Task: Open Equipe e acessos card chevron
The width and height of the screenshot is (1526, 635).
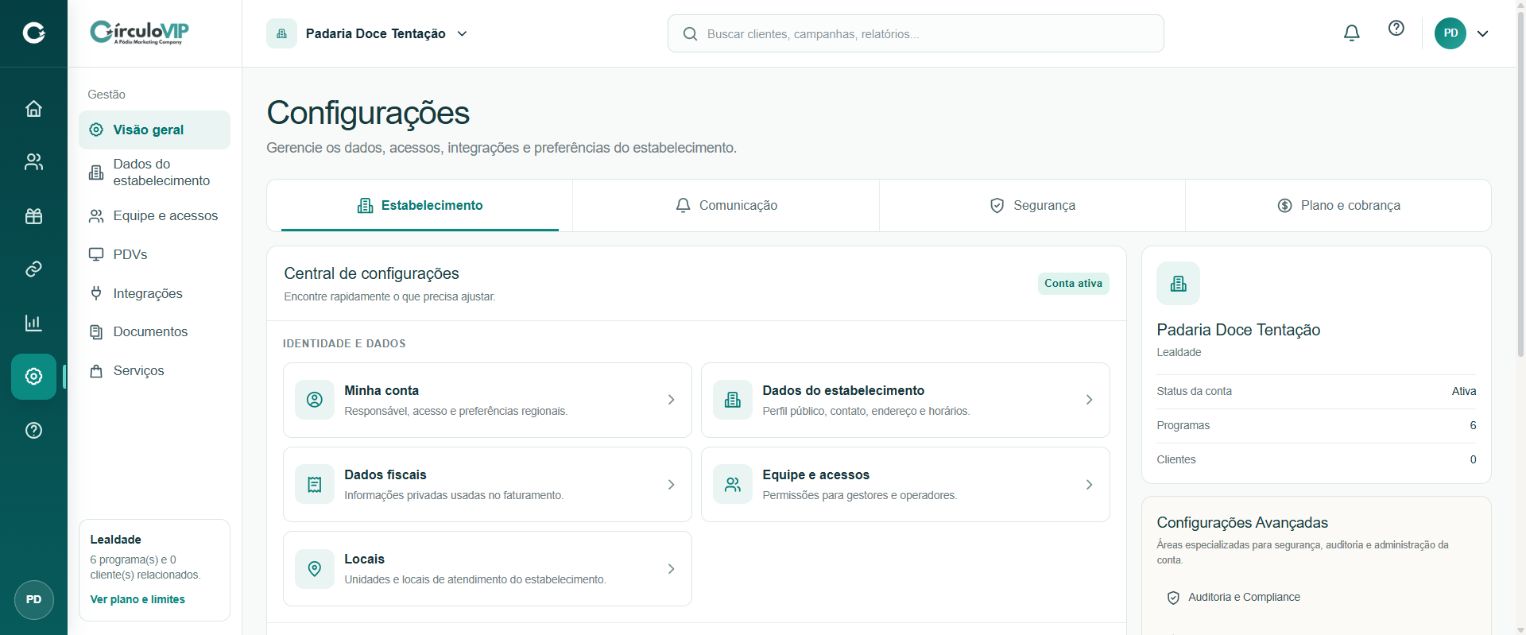Action: tap(1089, 484)
